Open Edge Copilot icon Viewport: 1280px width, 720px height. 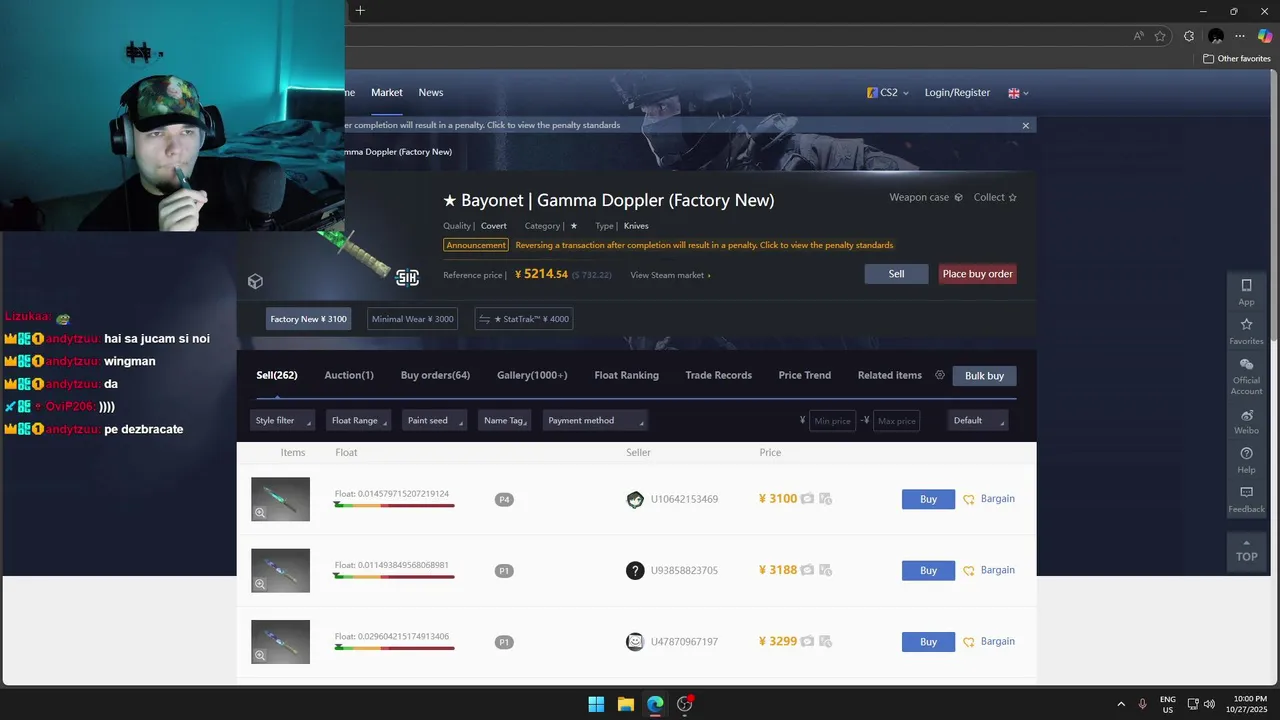pyautogui.click(x=1265, y=36)
